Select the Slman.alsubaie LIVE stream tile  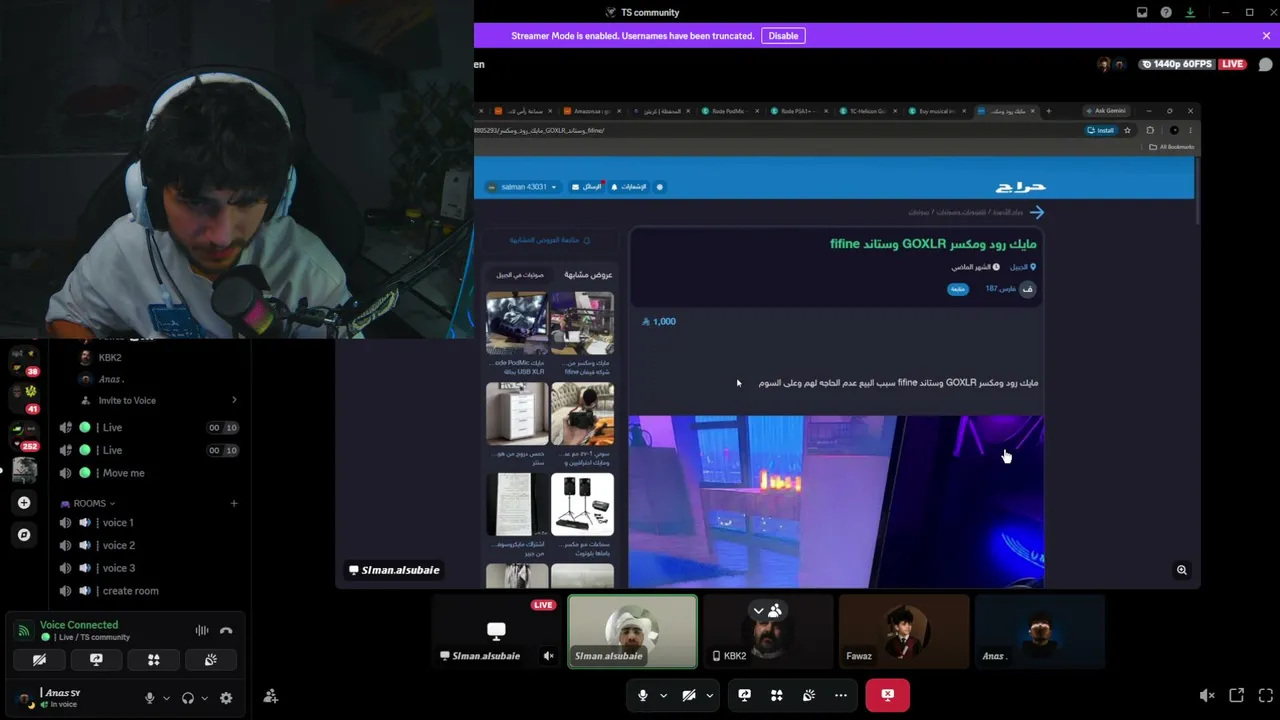496,631
